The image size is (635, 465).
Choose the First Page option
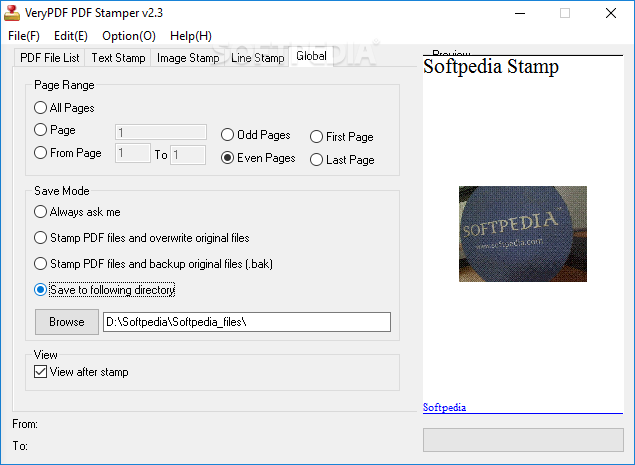[342, 137]
